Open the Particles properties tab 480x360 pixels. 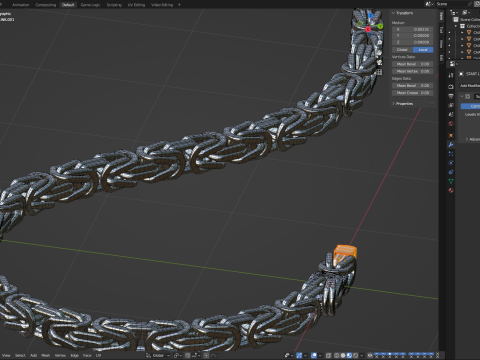click(x=451, y=154)
